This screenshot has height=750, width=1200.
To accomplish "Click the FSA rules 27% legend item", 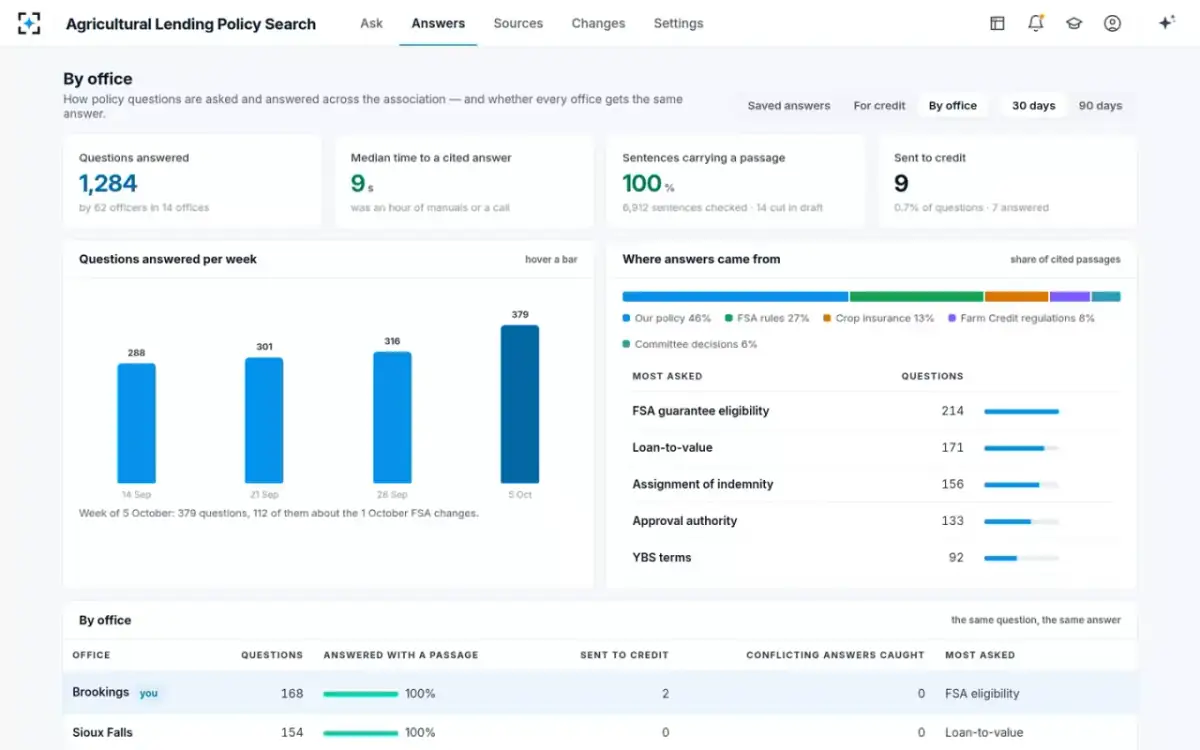I will [x=767, y=318].
